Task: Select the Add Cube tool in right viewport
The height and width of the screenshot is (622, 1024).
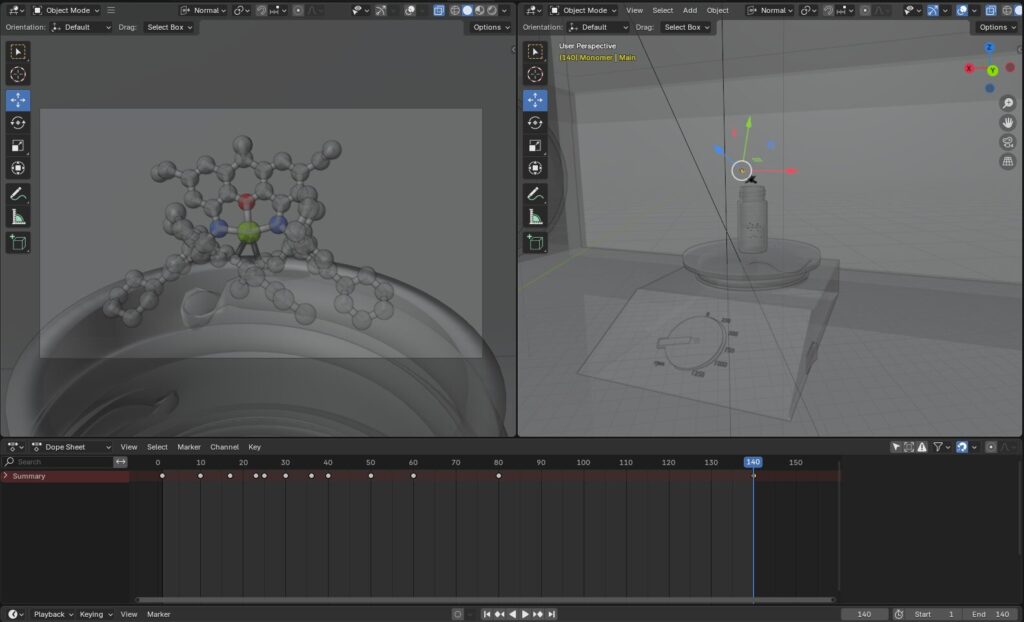Action: tap(535, 242)
